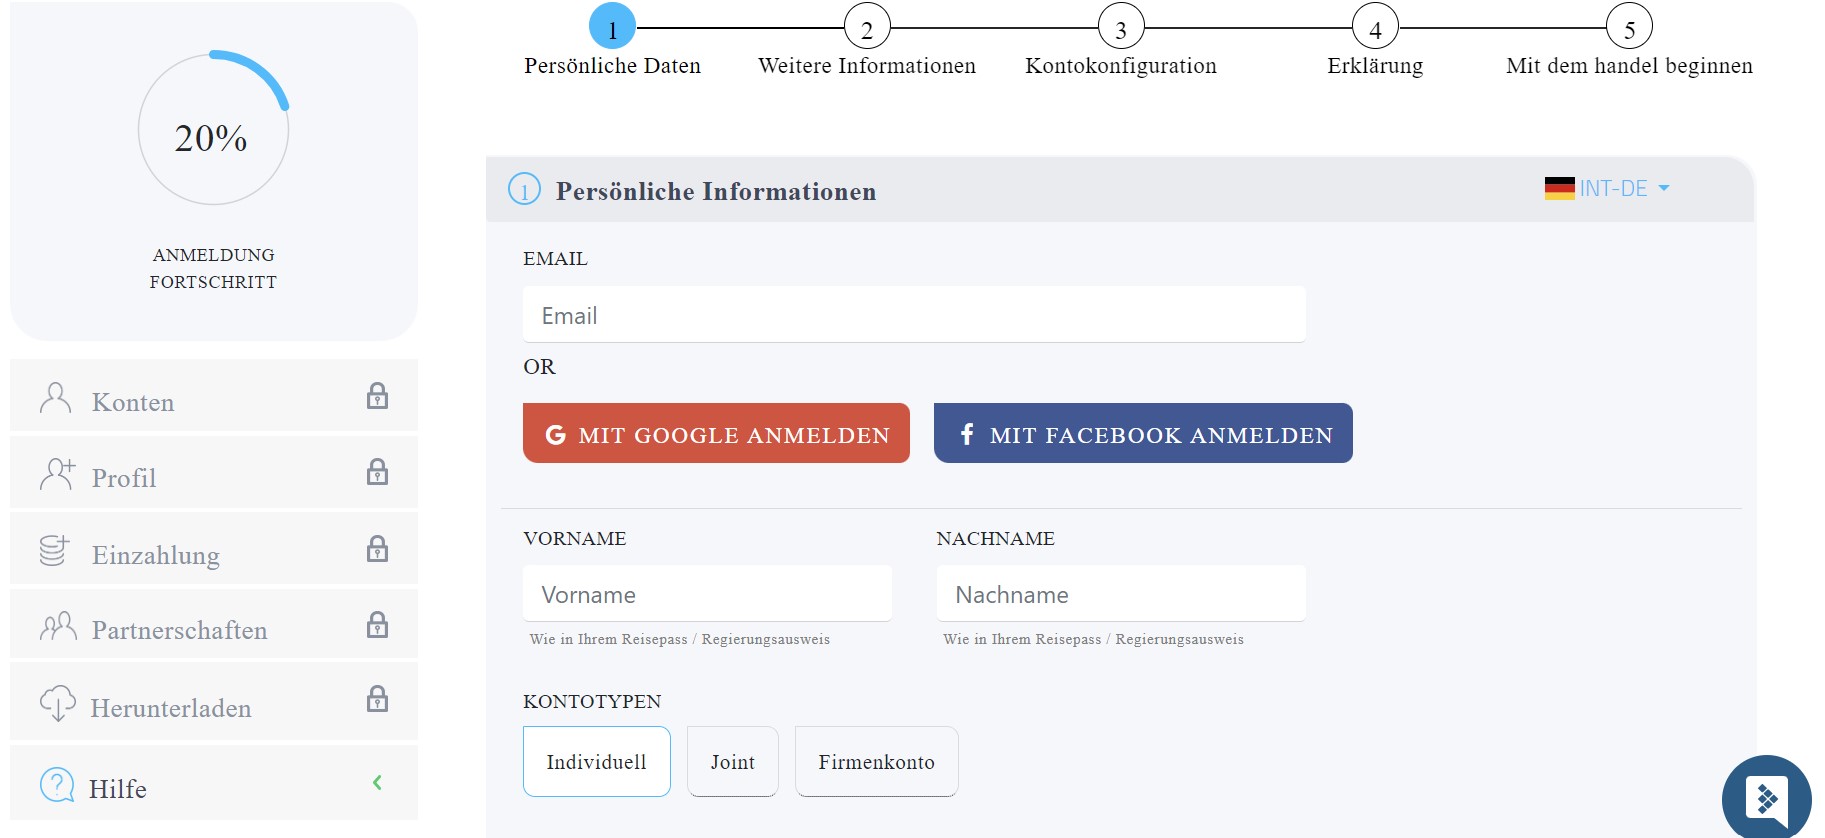This screenshot has height=838, width=1825.
Task: Click the lock icon next to Konten
Action: tap(377, 396)
